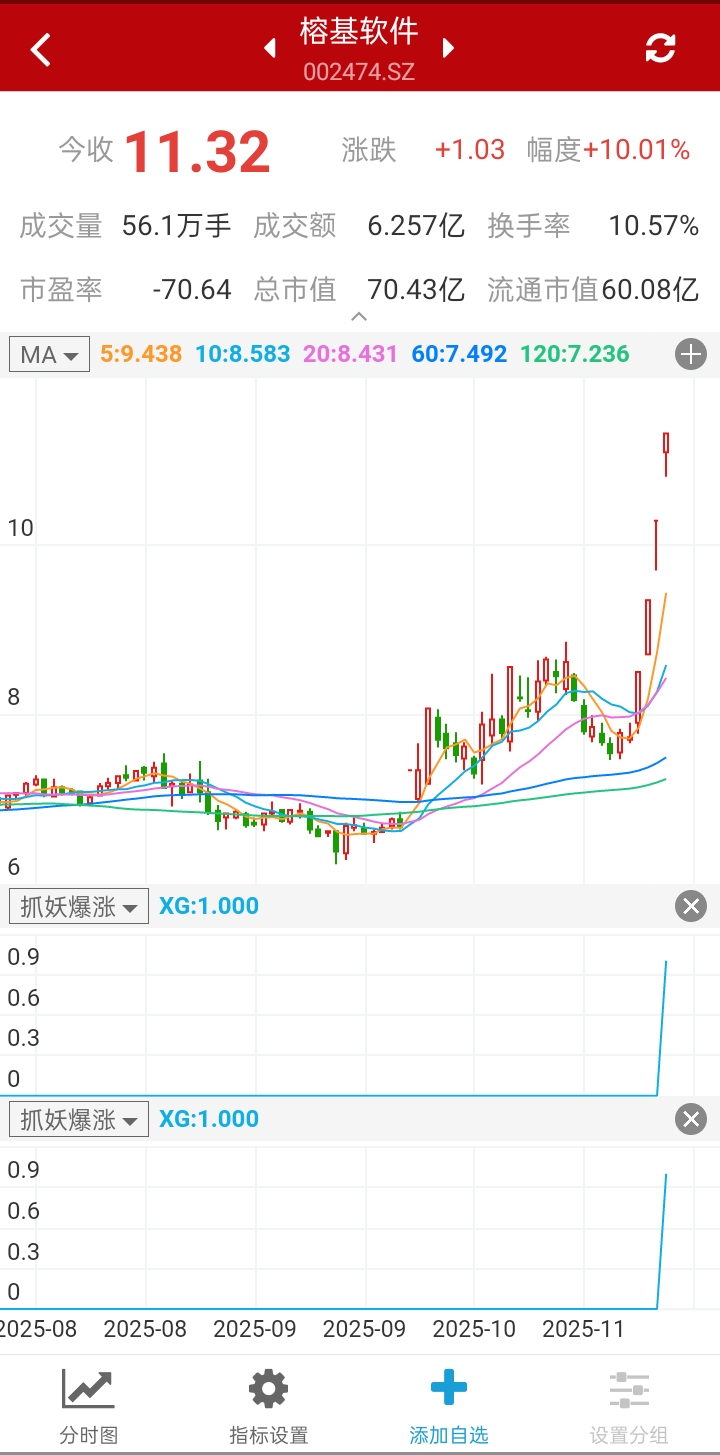The image size is (720, 1455).
Task: Expand the MA indicator dropdown
Action: tap(50, 354)
